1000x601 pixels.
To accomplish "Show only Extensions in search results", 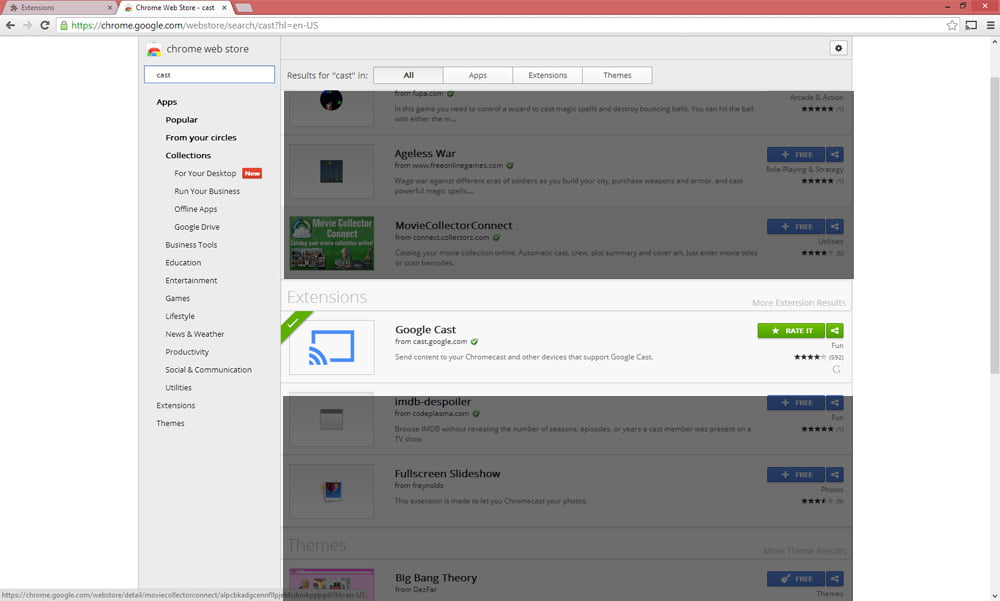I will pyautogui.click(x=547, y=75).
